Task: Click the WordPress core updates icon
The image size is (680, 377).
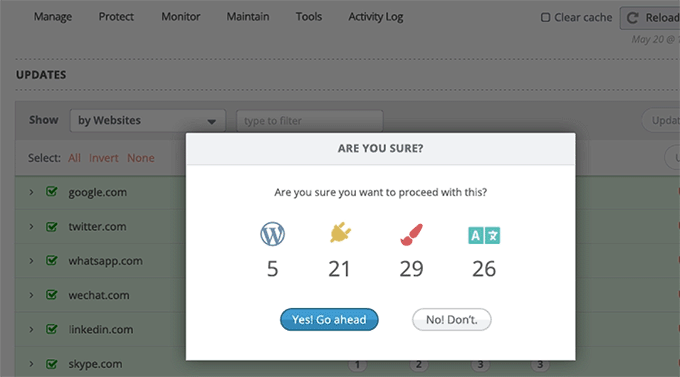Action: click(x=272, y=234)
